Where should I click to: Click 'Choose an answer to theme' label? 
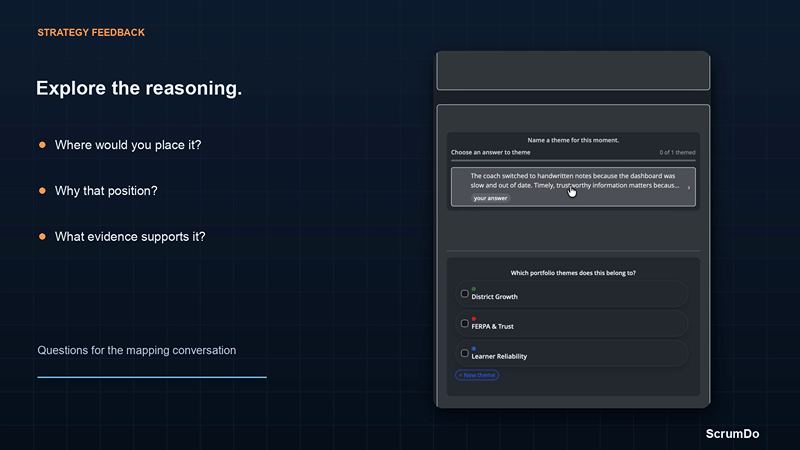tap(490, 153)
